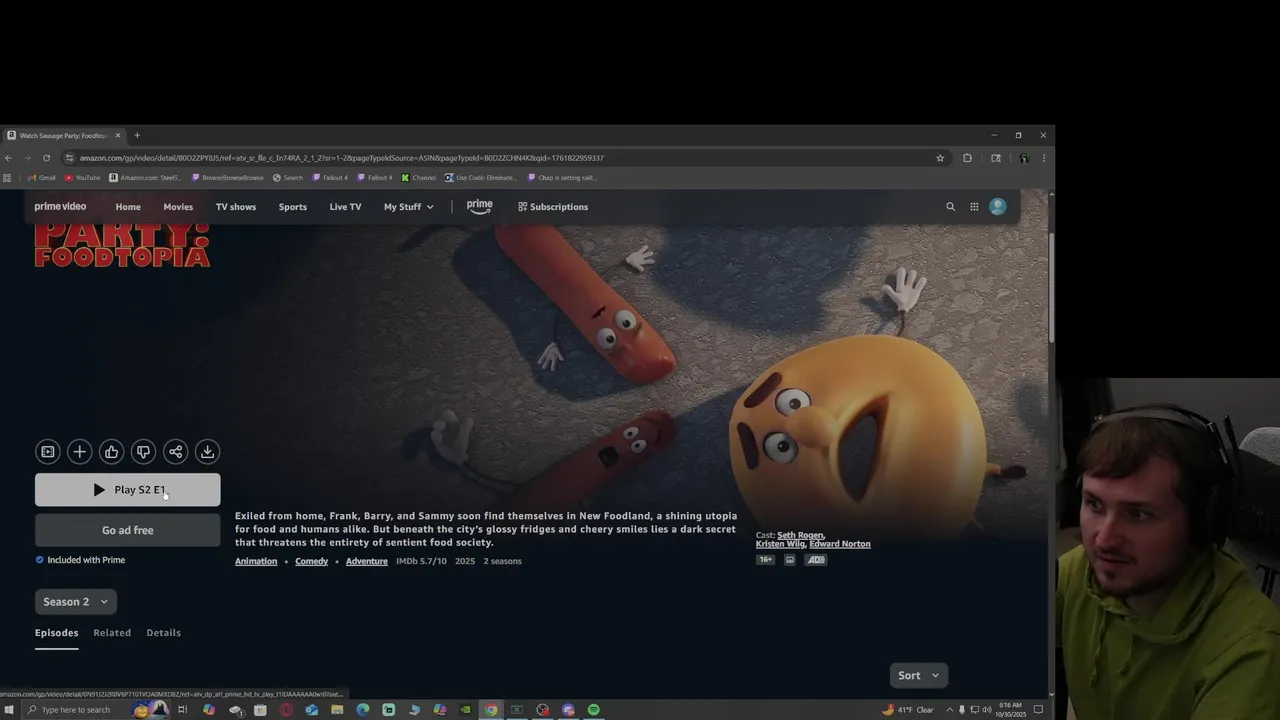Open Spotify from the taskbar
This screenshot has height=720, width=1280.
(594, 710)
